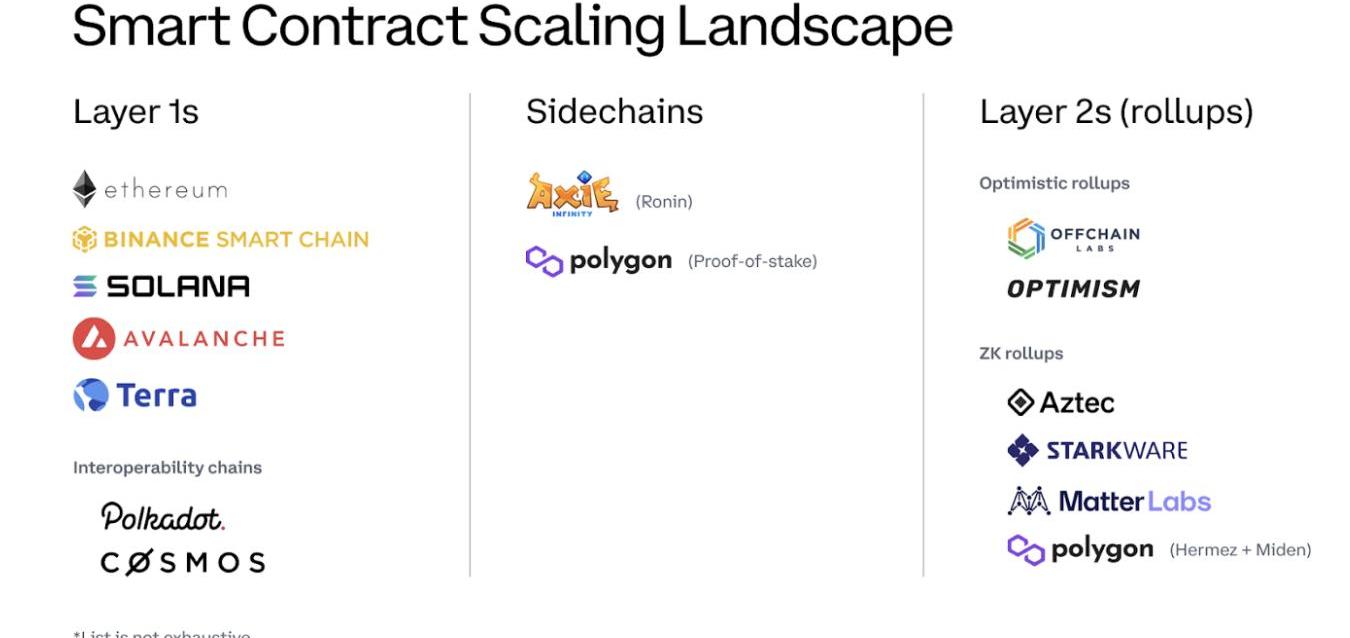1350x638 pixels.
Task: Click the Interoperability chains subheading
Action: (167, 467)
